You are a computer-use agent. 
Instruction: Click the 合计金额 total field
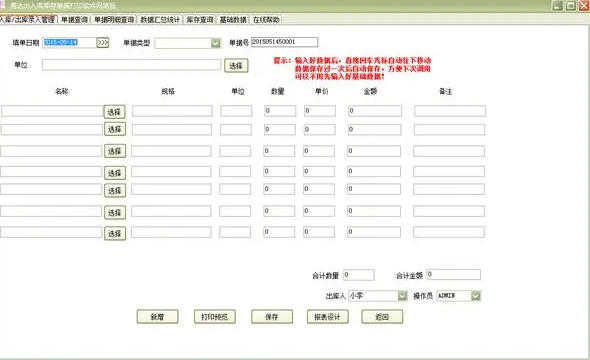click(x=453, y=275)
